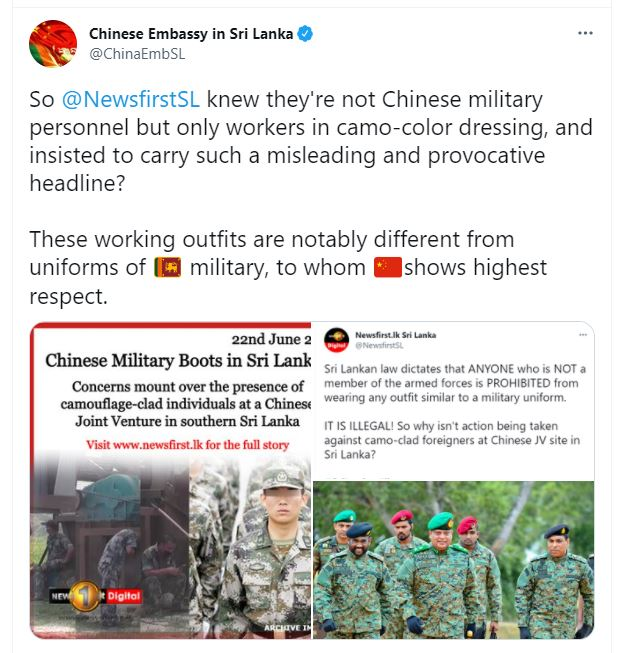Click the tweet text about camo-color dressing
620x653 pixels.
(x=311, y=141)
